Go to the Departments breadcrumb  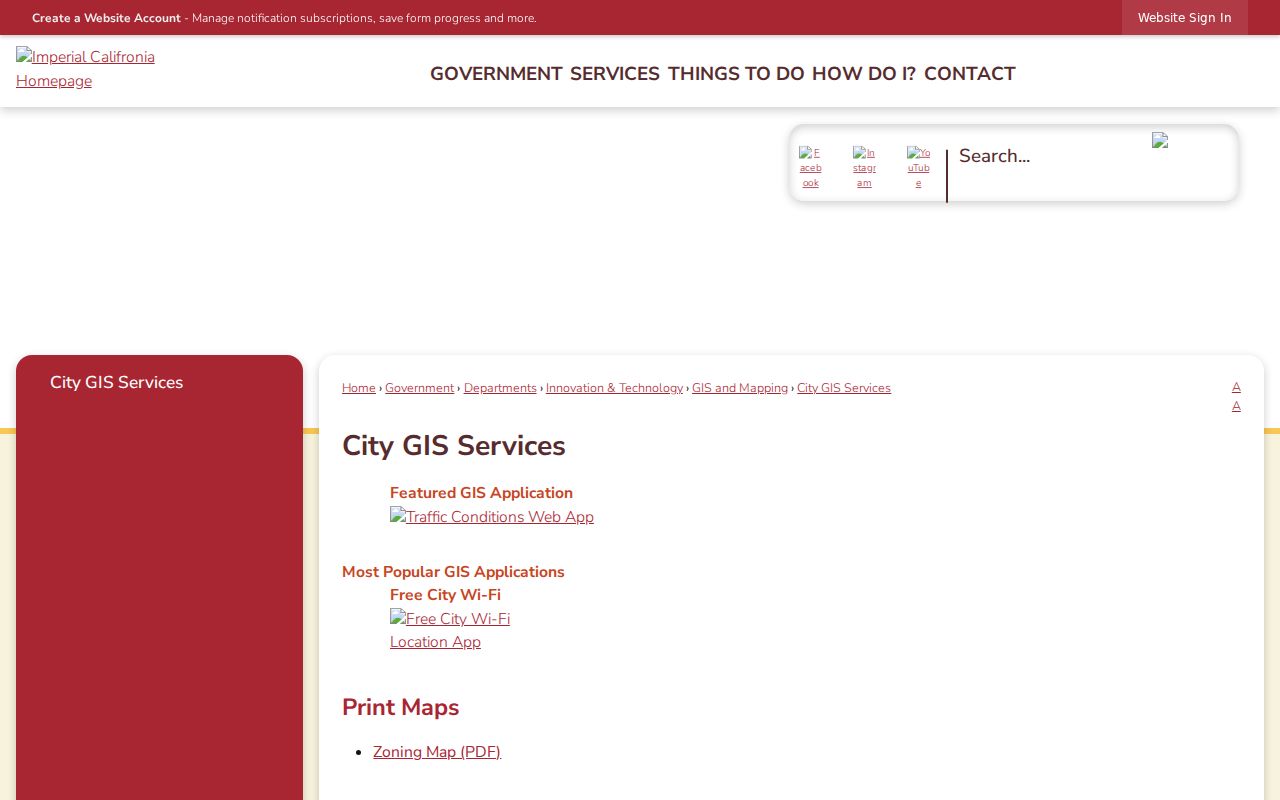click(x=500, y=388)
